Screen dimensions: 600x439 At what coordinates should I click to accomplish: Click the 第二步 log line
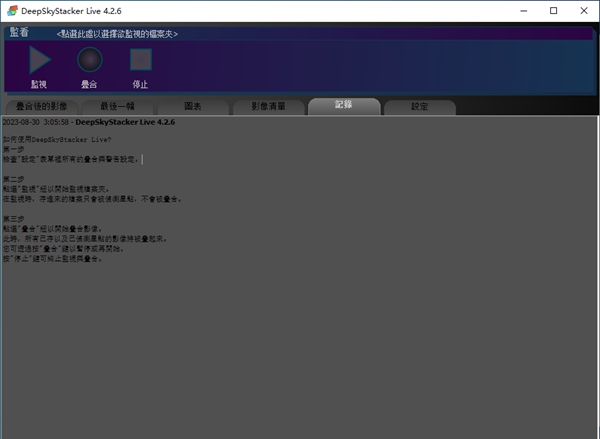click(13, 179)
